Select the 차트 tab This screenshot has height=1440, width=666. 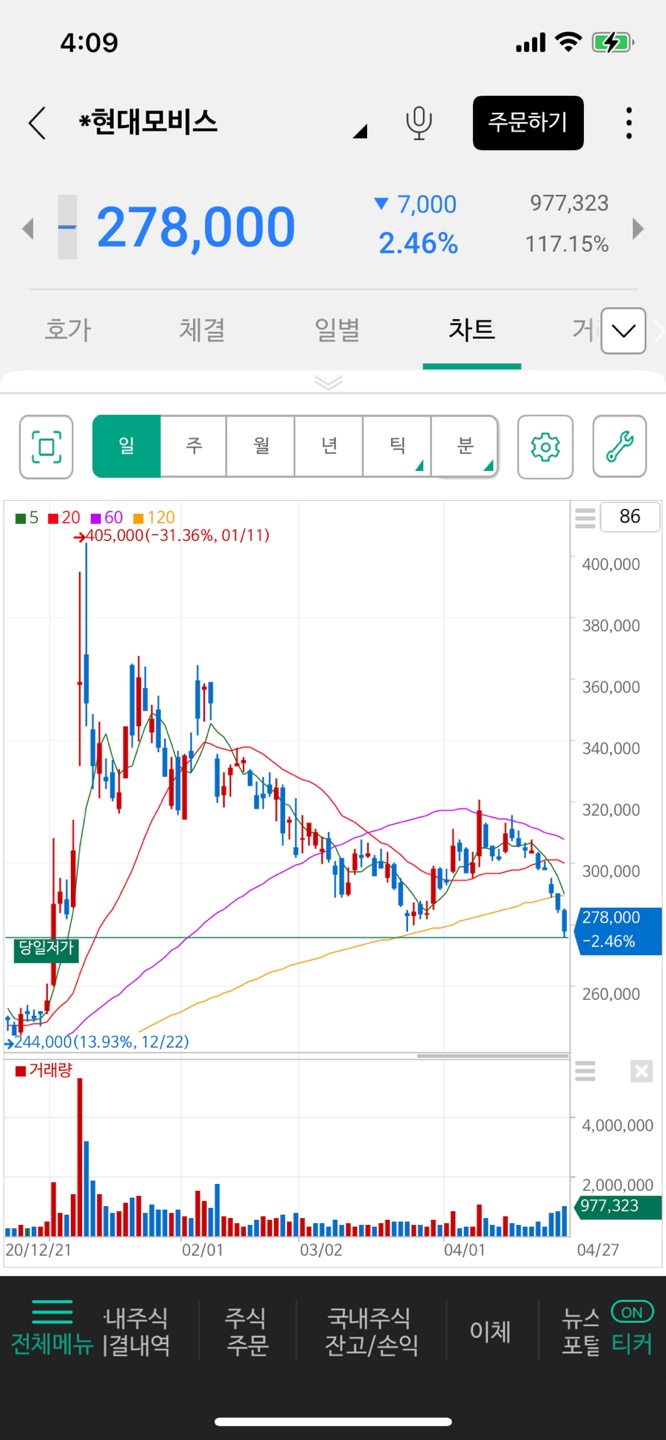472,330
